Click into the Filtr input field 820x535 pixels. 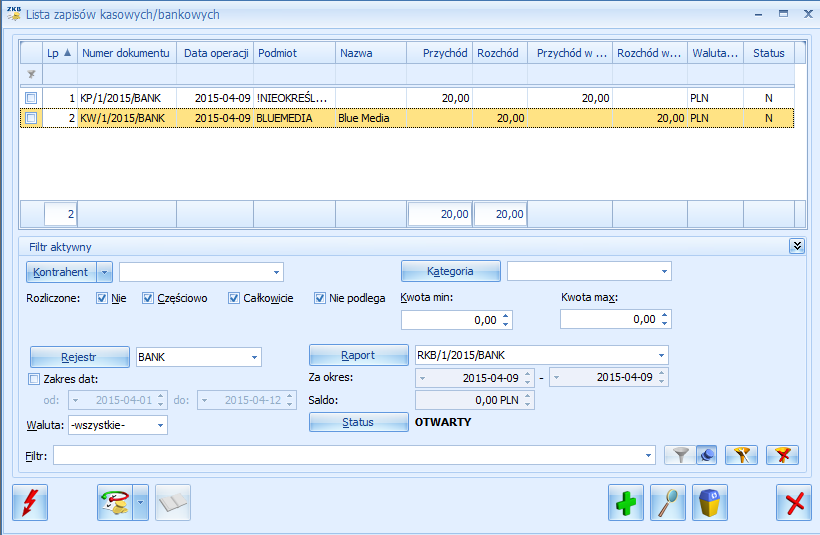click(348, 455)
